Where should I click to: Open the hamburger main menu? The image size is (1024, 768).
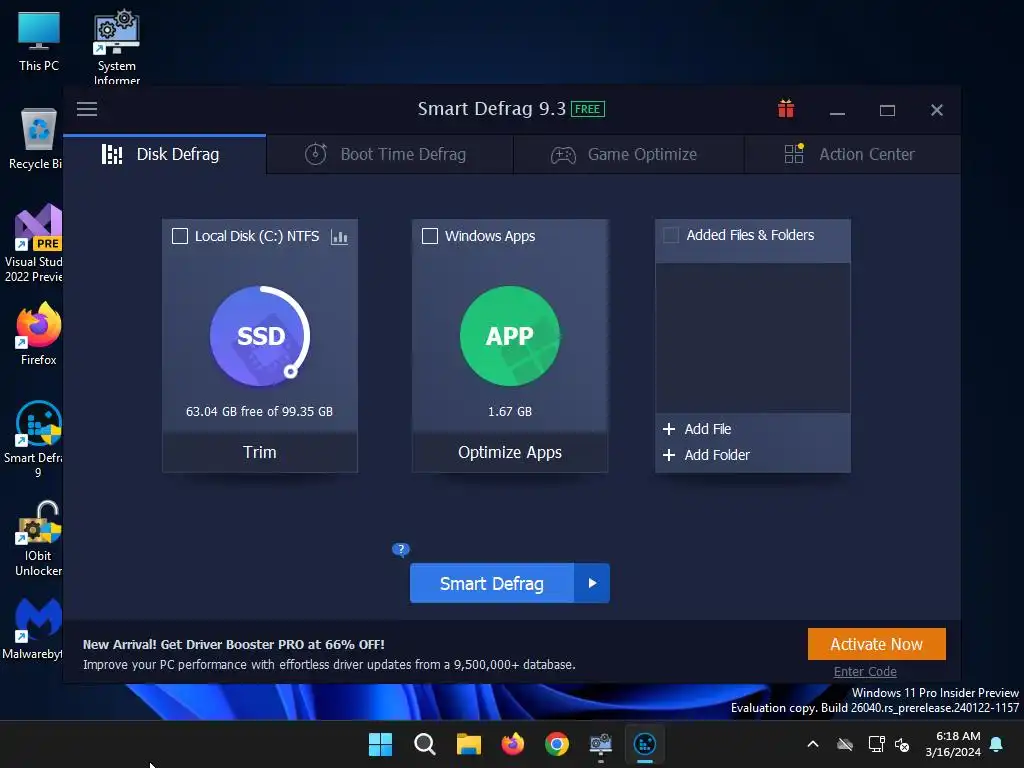(x=87, y=109)
